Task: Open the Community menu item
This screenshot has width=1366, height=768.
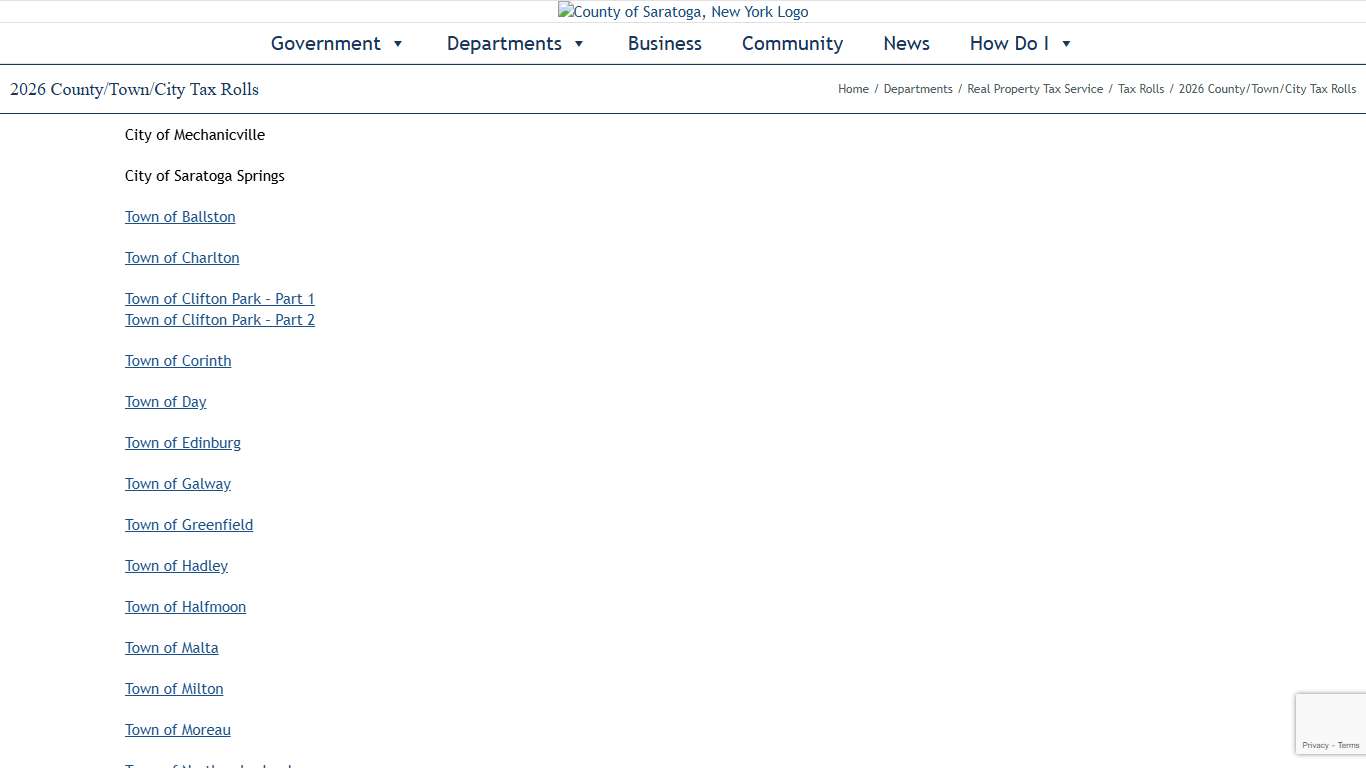Action: click(x=792, y=44)
